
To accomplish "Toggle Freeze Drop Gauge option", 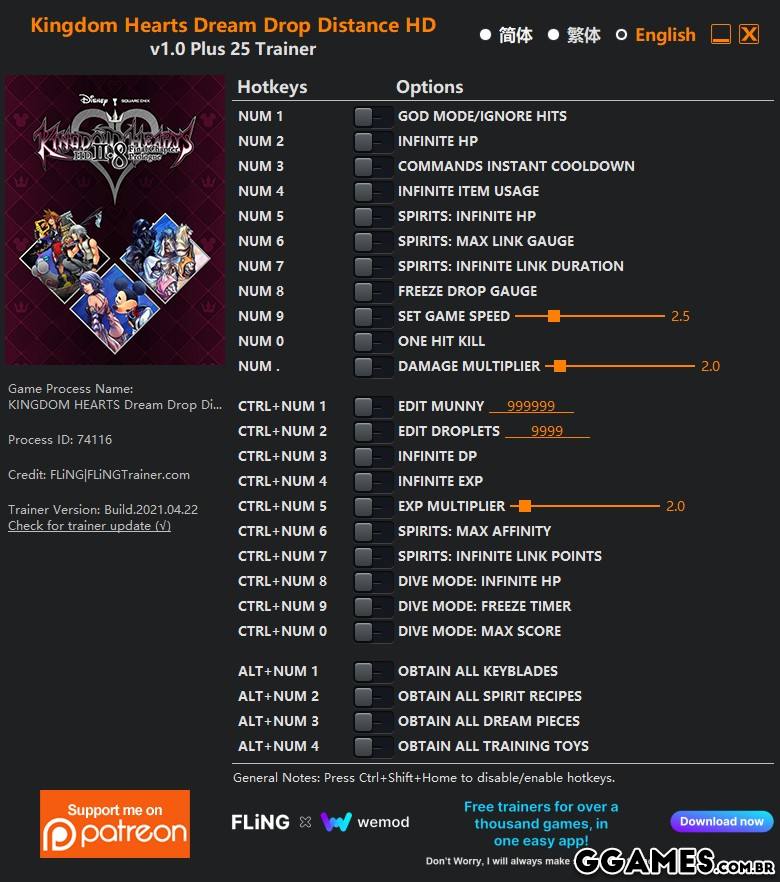I will click(x=371, y=291).
